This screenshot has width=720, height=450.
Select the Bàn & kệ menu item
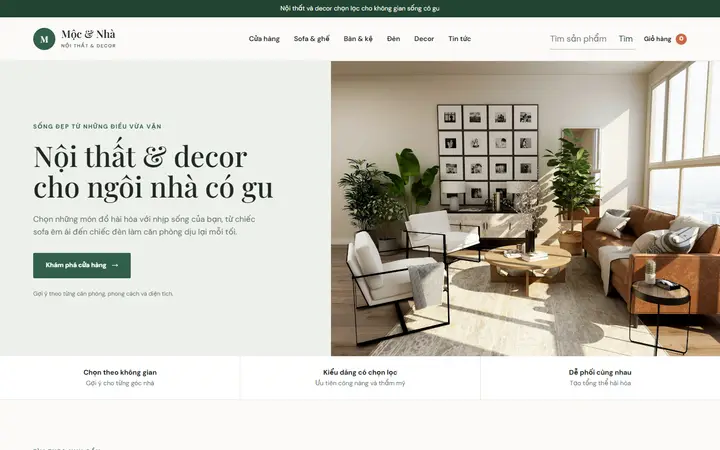[x=358, y=39]
